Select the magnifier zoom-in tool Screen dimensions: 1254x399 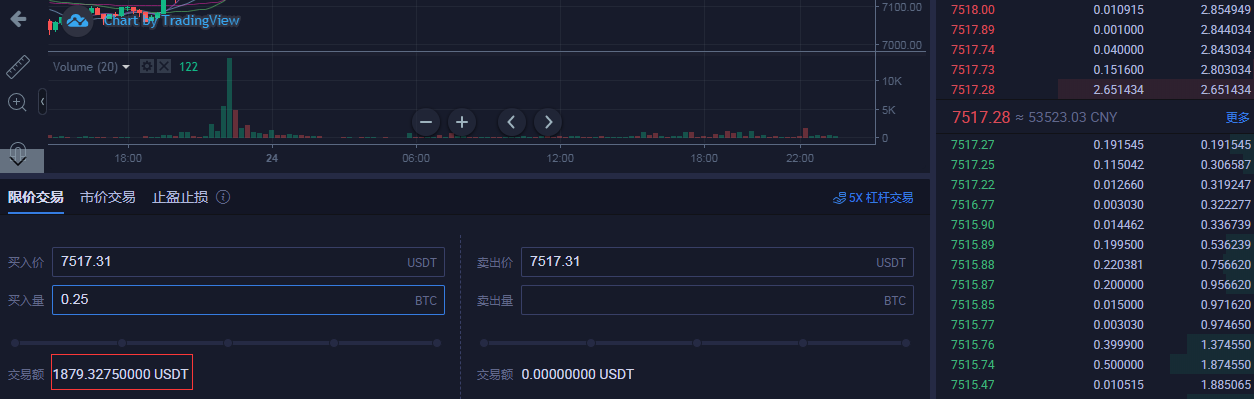(x=17, y=102)
